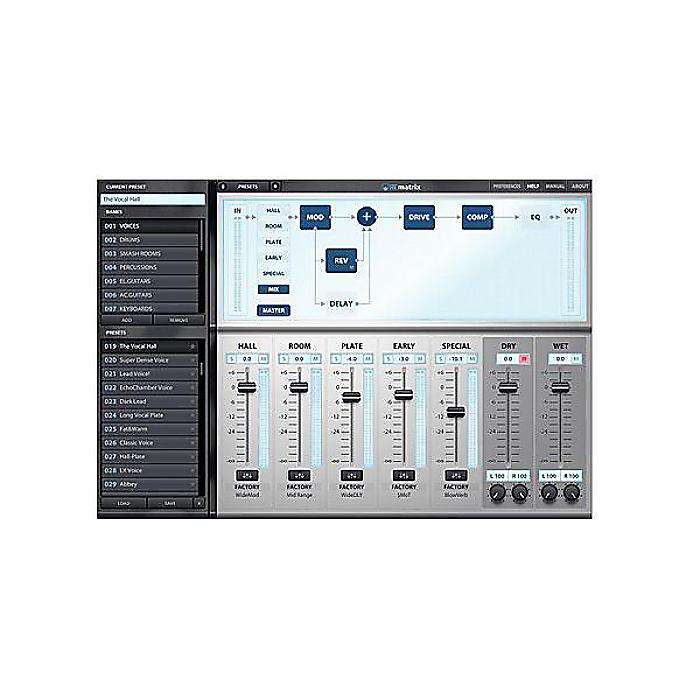The width and height of the screenshot is (700, 700).
Task: Open Special channel impulse selector dropdown
Action: pyautogui.click(x=456, y=475)
